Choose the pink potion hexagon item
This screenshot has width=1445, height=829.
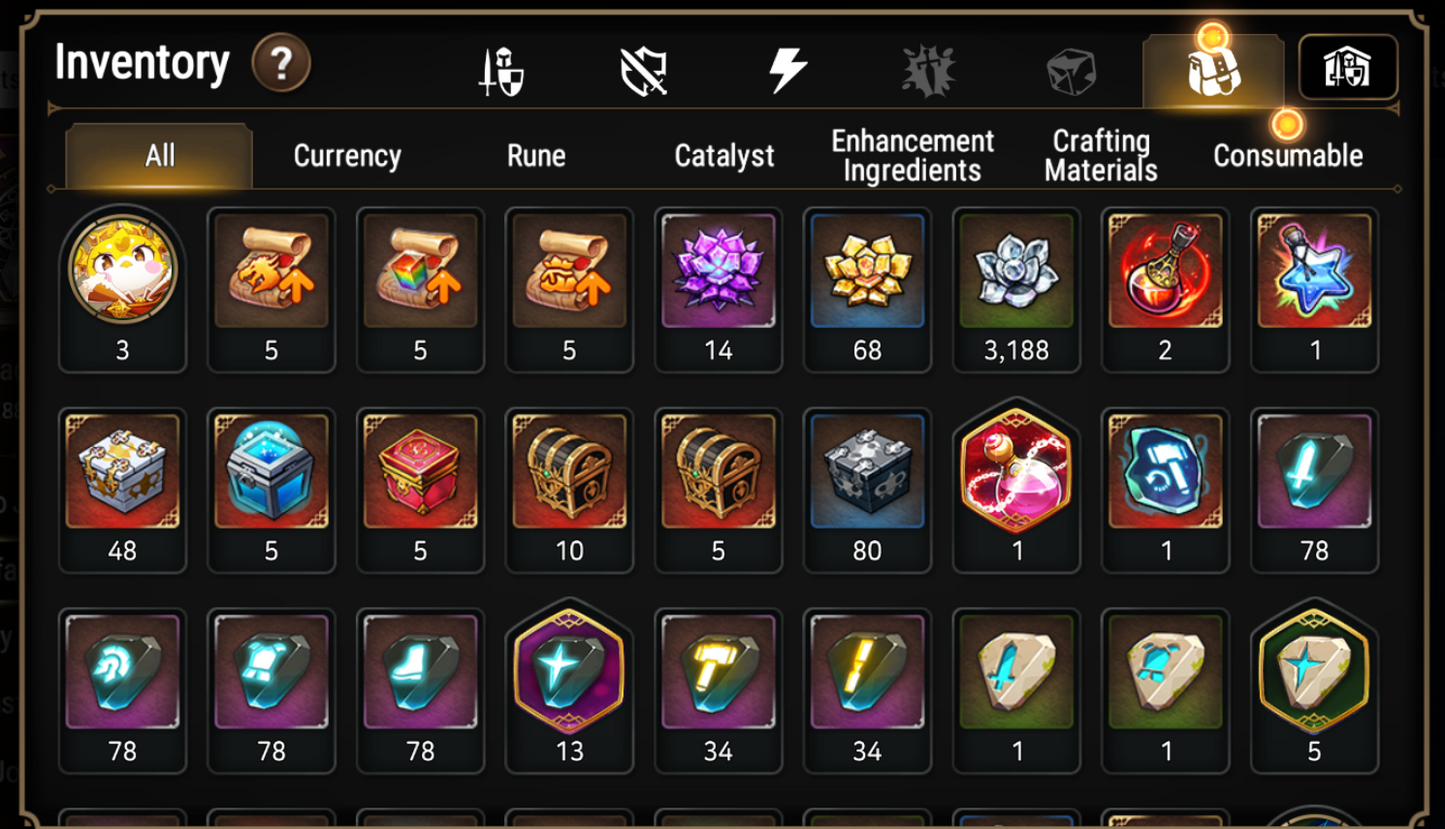coord(1016,489)
